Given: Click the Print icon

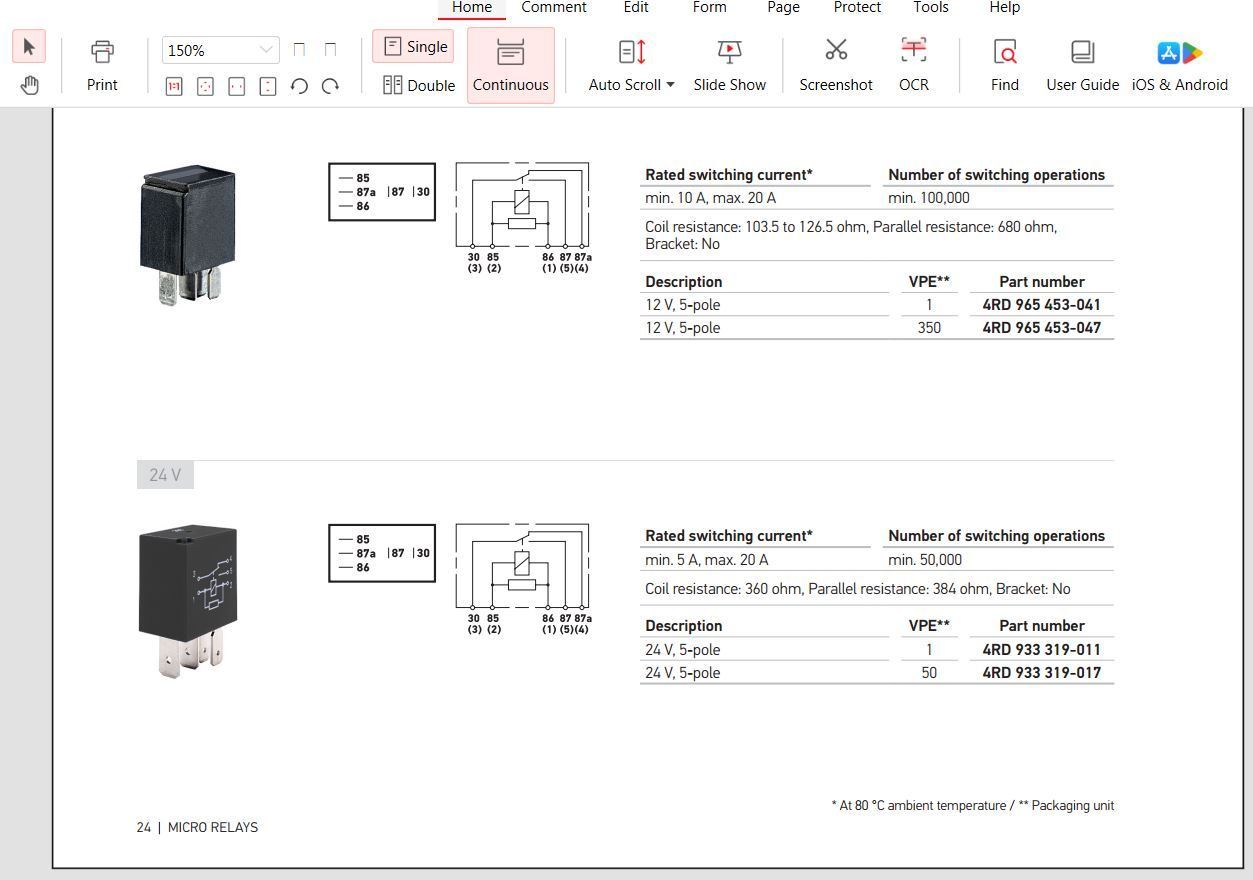Looking at the screenshot, I should pyautogui.click(x=102, y=65).
